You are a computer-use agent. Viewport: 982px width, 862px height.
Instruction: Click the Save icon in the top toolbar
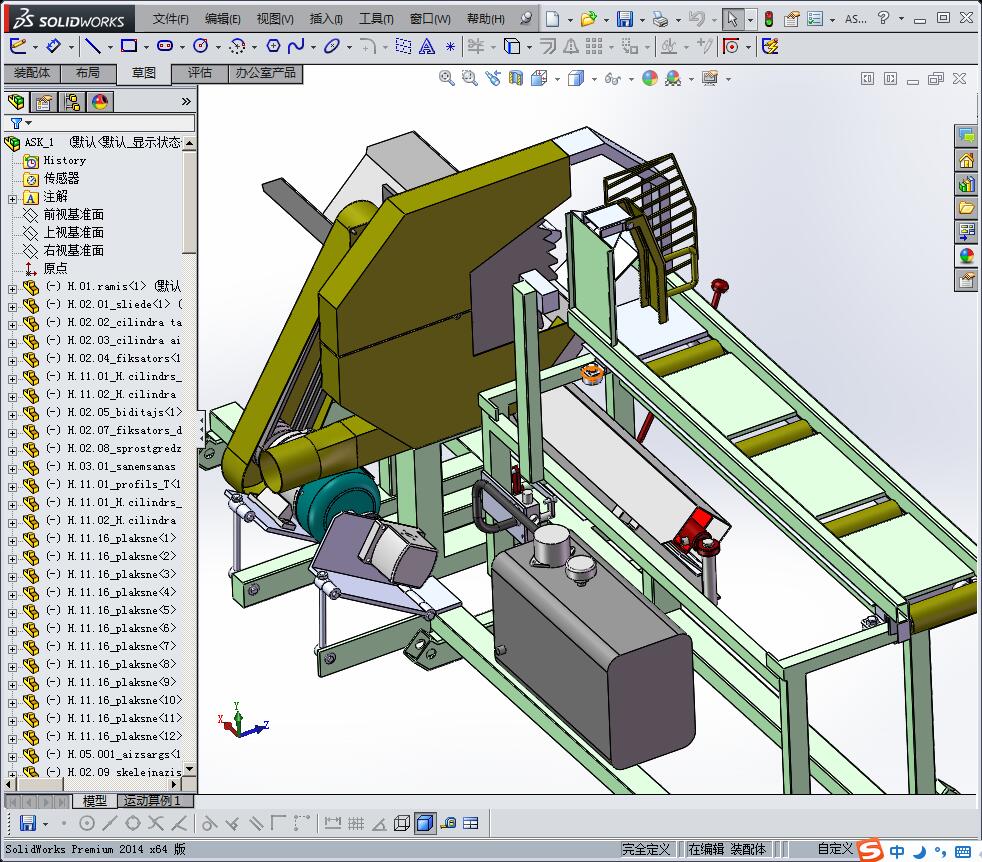(x=624, y=19)
